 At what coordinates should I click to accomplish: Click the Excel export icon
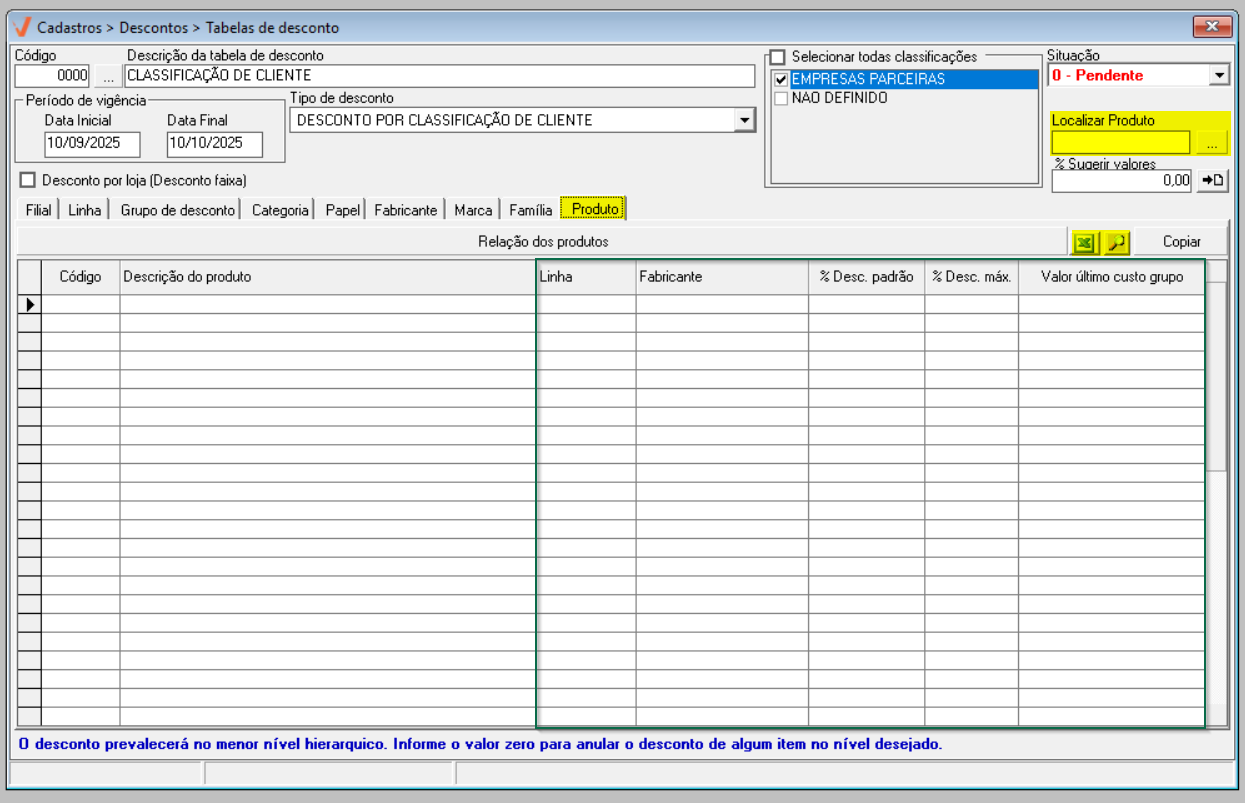pyautogui.click(x=1084, y=242)
